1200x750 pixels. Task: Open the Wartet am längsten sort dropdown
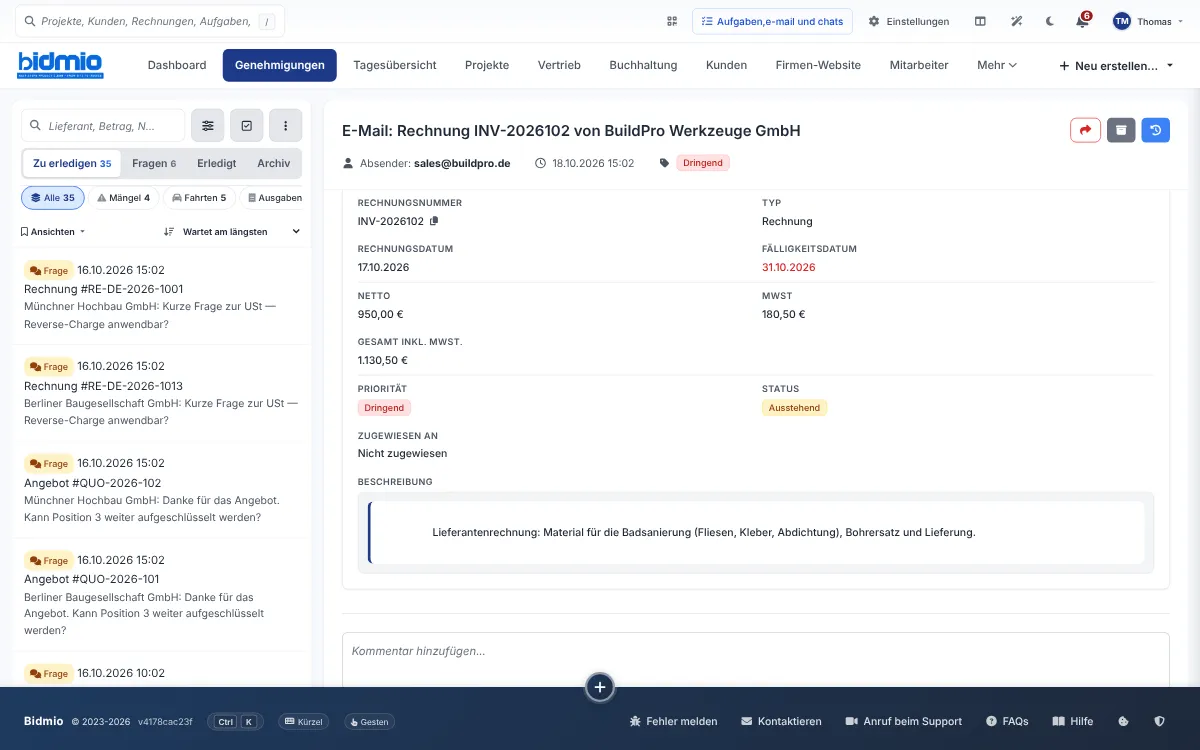pos(232,231)
